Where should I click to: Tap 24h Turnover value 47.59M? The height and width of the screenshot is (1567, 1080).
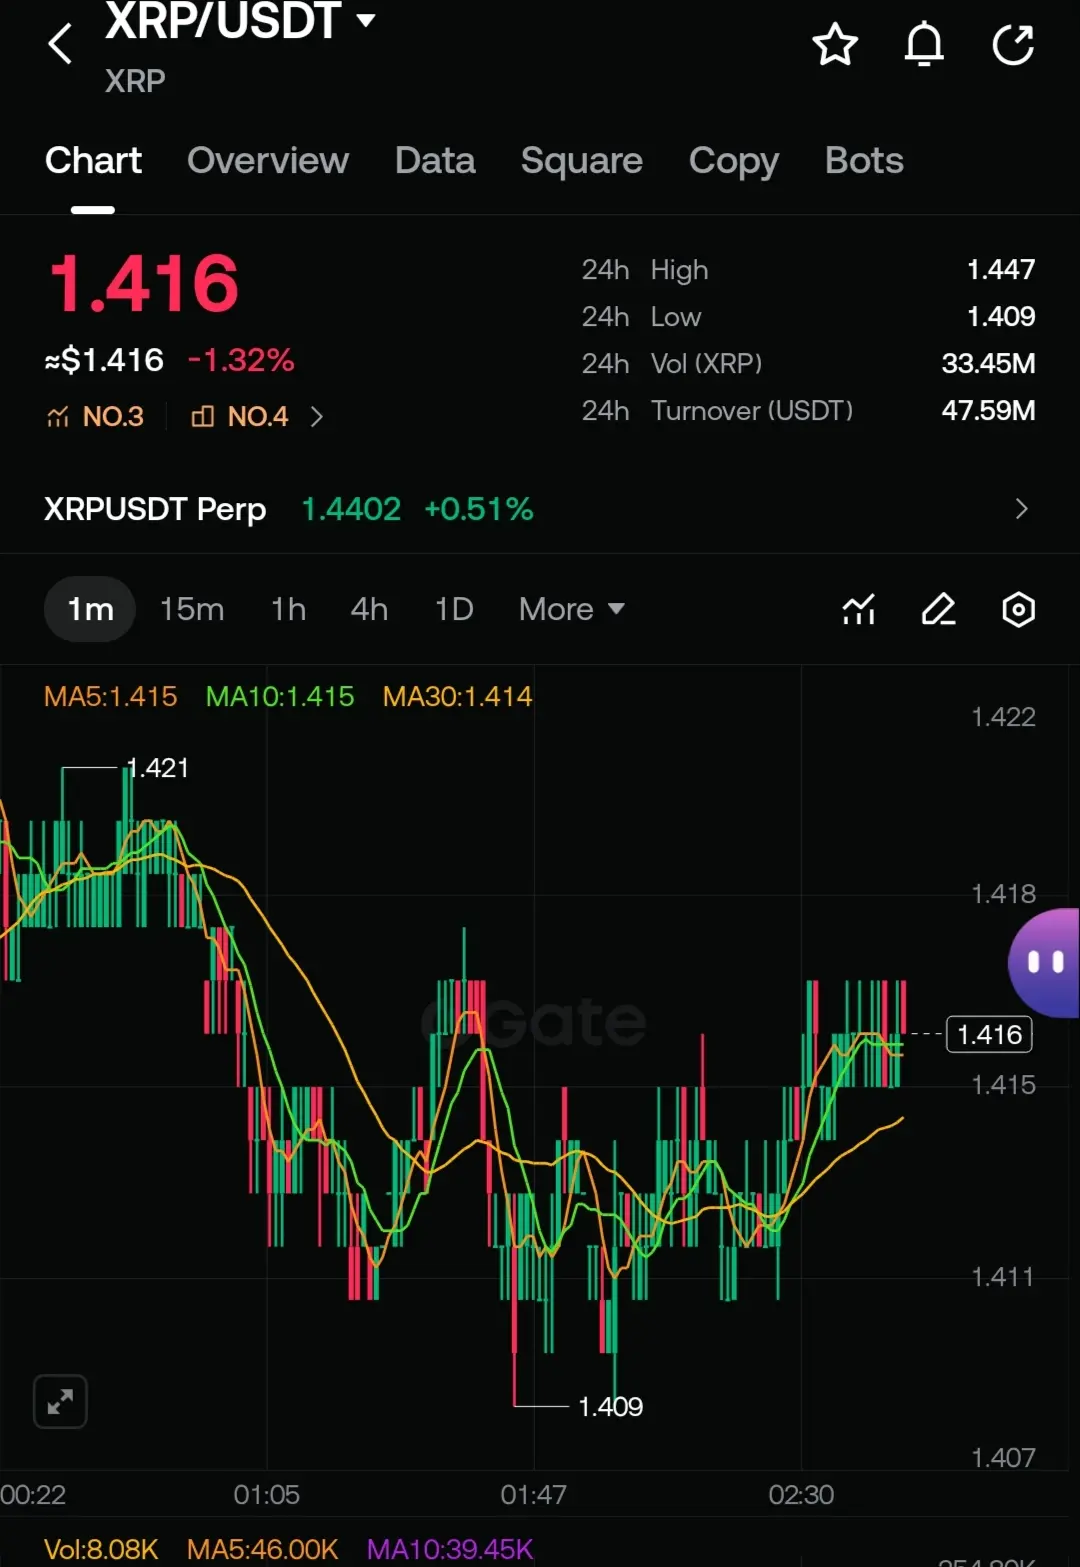point(988,411)
